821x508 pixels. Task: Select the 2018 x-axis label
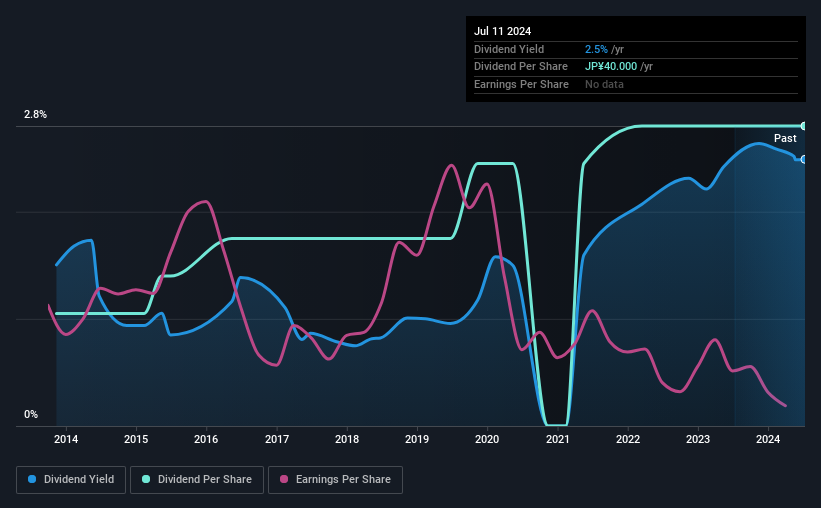(347, 439)
